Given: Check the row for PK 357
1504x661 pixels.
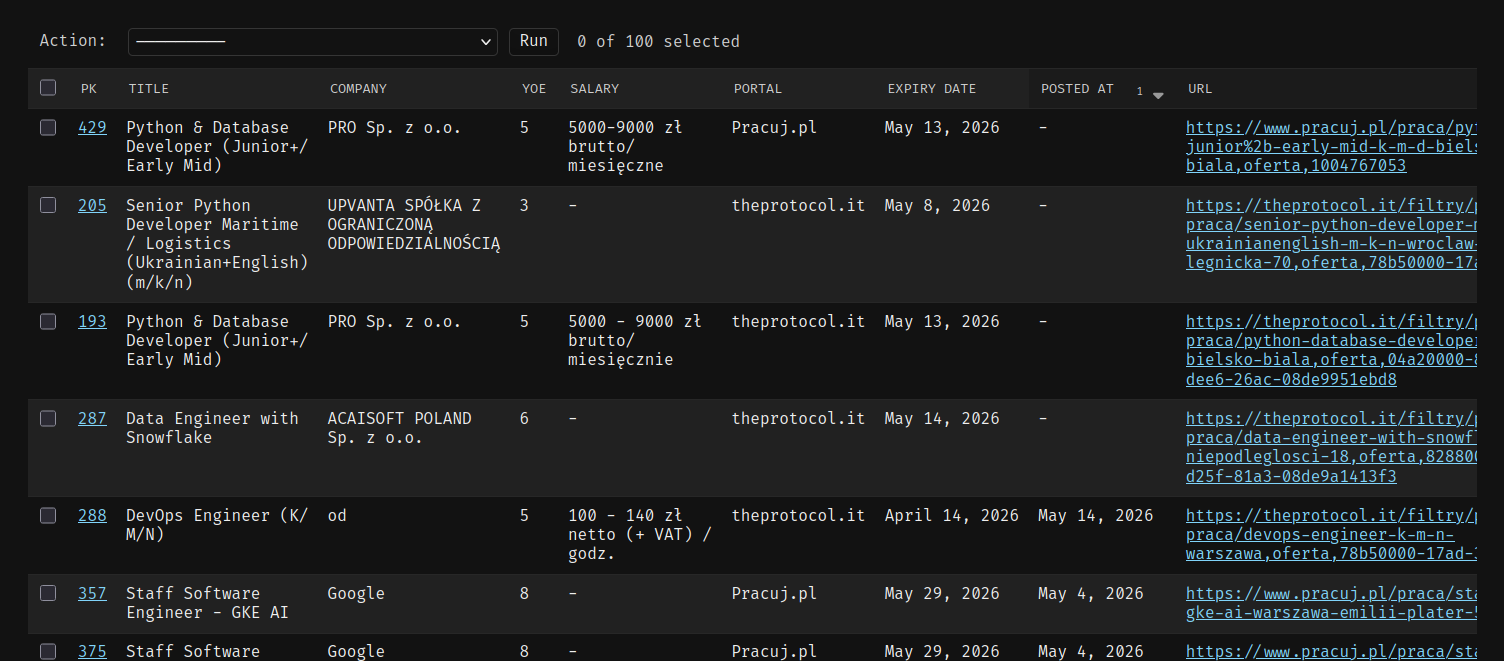Looking at the screenshot, I should pyautogui.click(x=48, y=593).
